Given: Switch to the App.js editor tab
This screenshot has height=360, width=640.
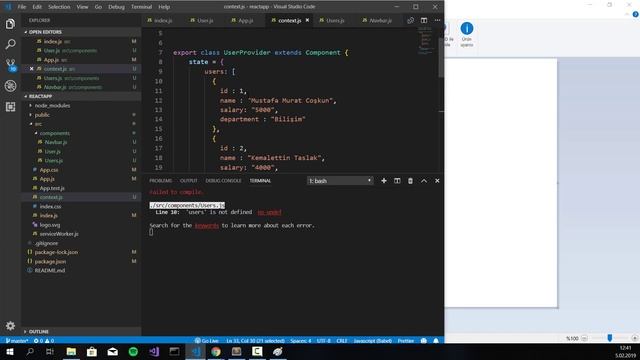Looking at the screenshot, I should (x=246, y=20).
